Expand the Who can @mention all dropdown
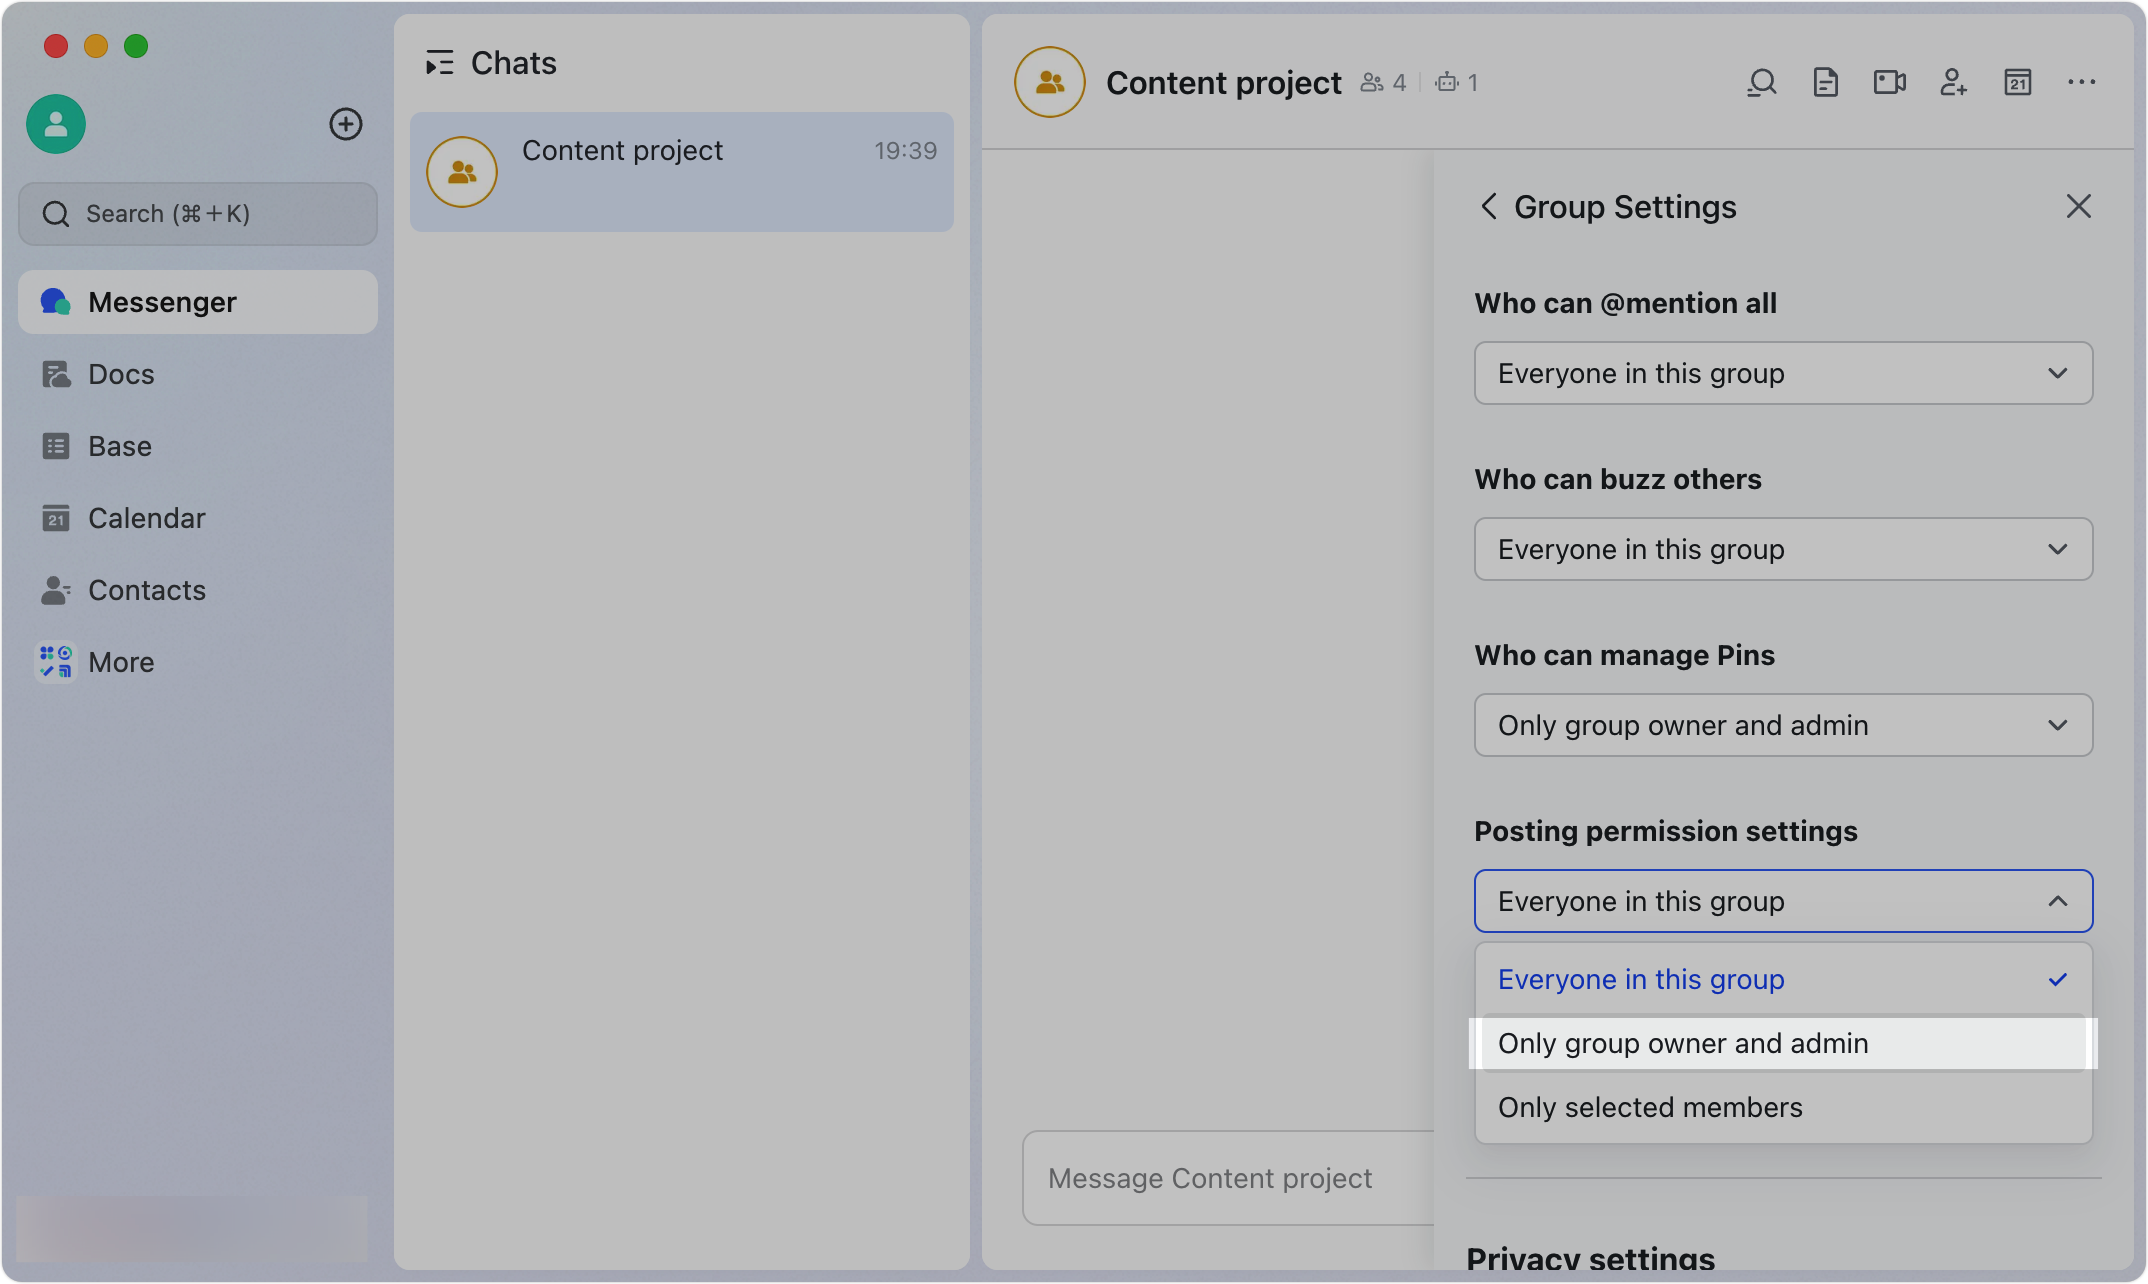Screen dimensions: 2148x1284 tap(1784, 373)
